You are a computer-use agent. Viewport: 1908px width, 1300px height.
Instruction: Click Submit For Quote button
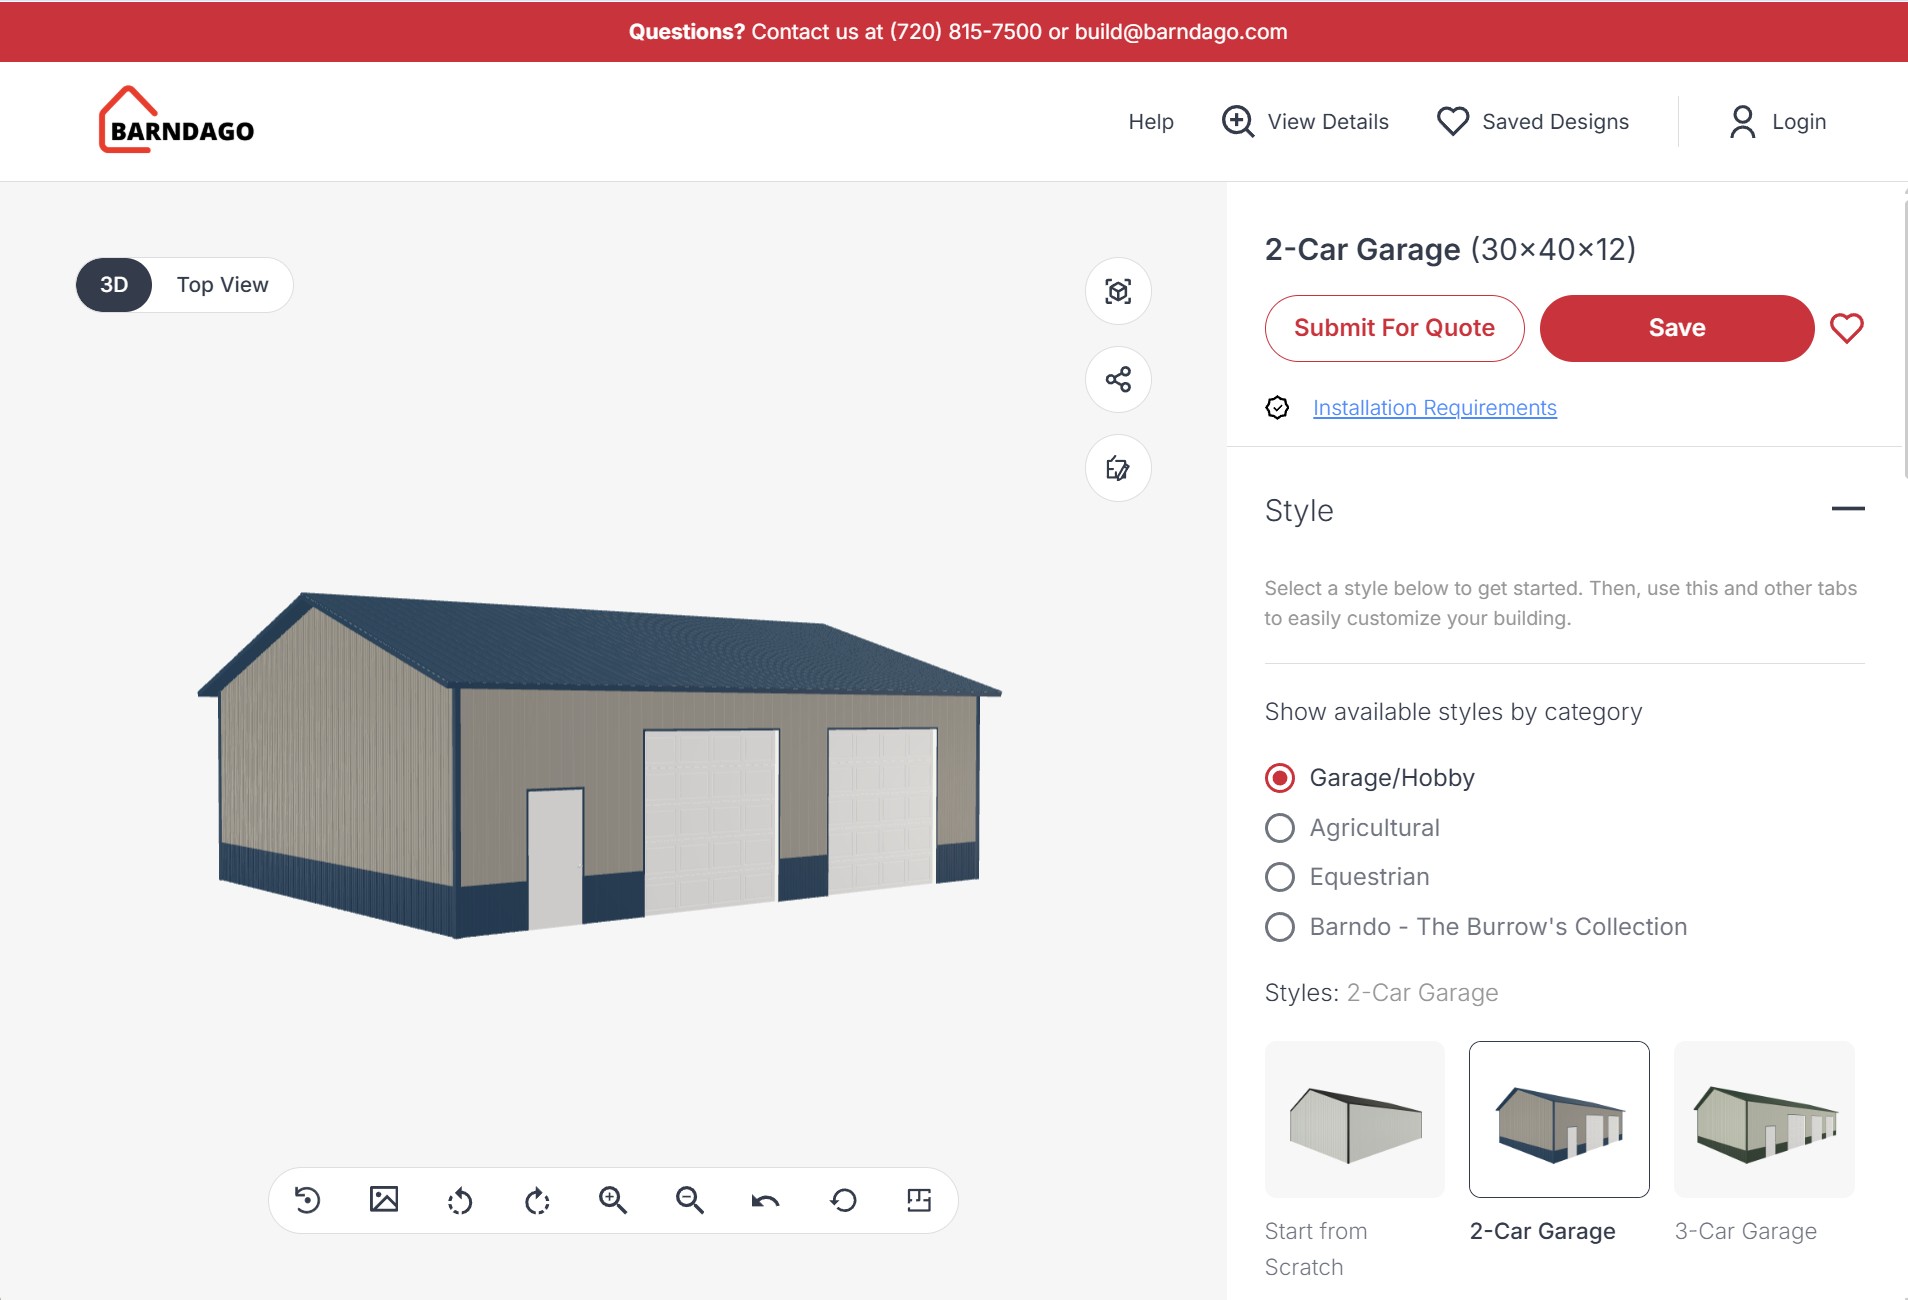(x=1394, y=328)
